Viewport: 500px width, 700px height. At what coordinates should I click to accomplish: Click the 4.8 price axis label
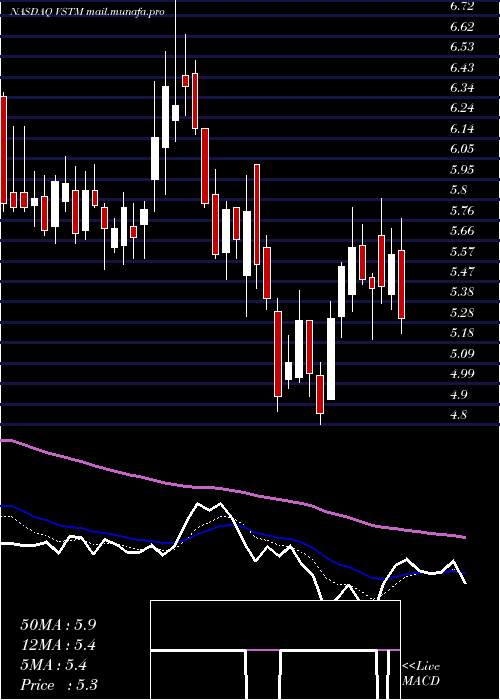[459, 415]
